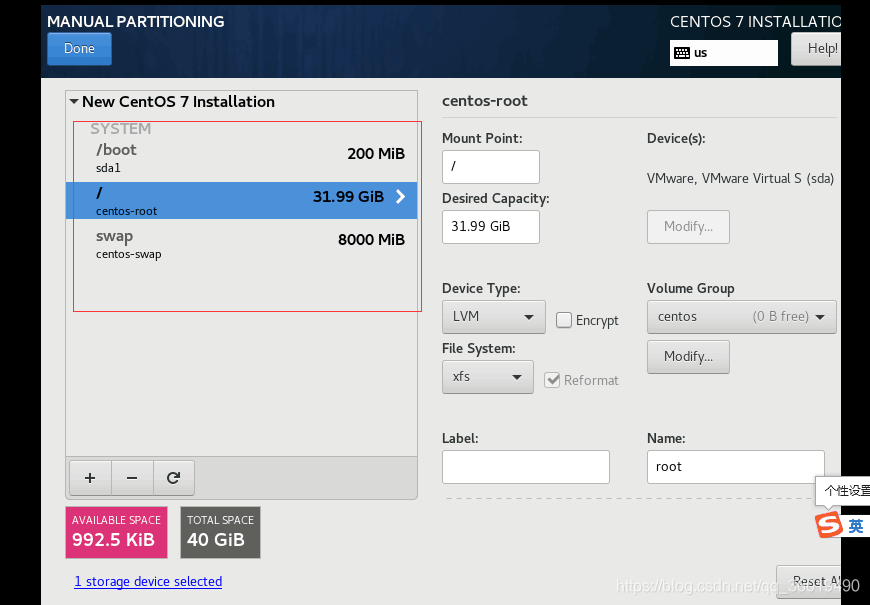Image resolution: width=870 pixels, height=605 pixels.
Task: Click Modify button under Volume Group
Action: tap(688, 356)
